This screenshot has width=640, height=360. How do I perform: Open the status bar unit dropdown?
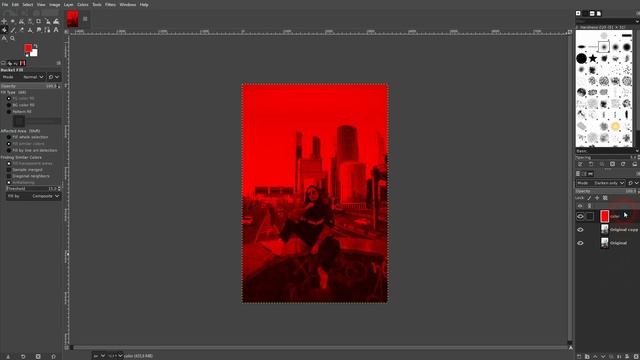pyautogui.click(x=99, y=356)
